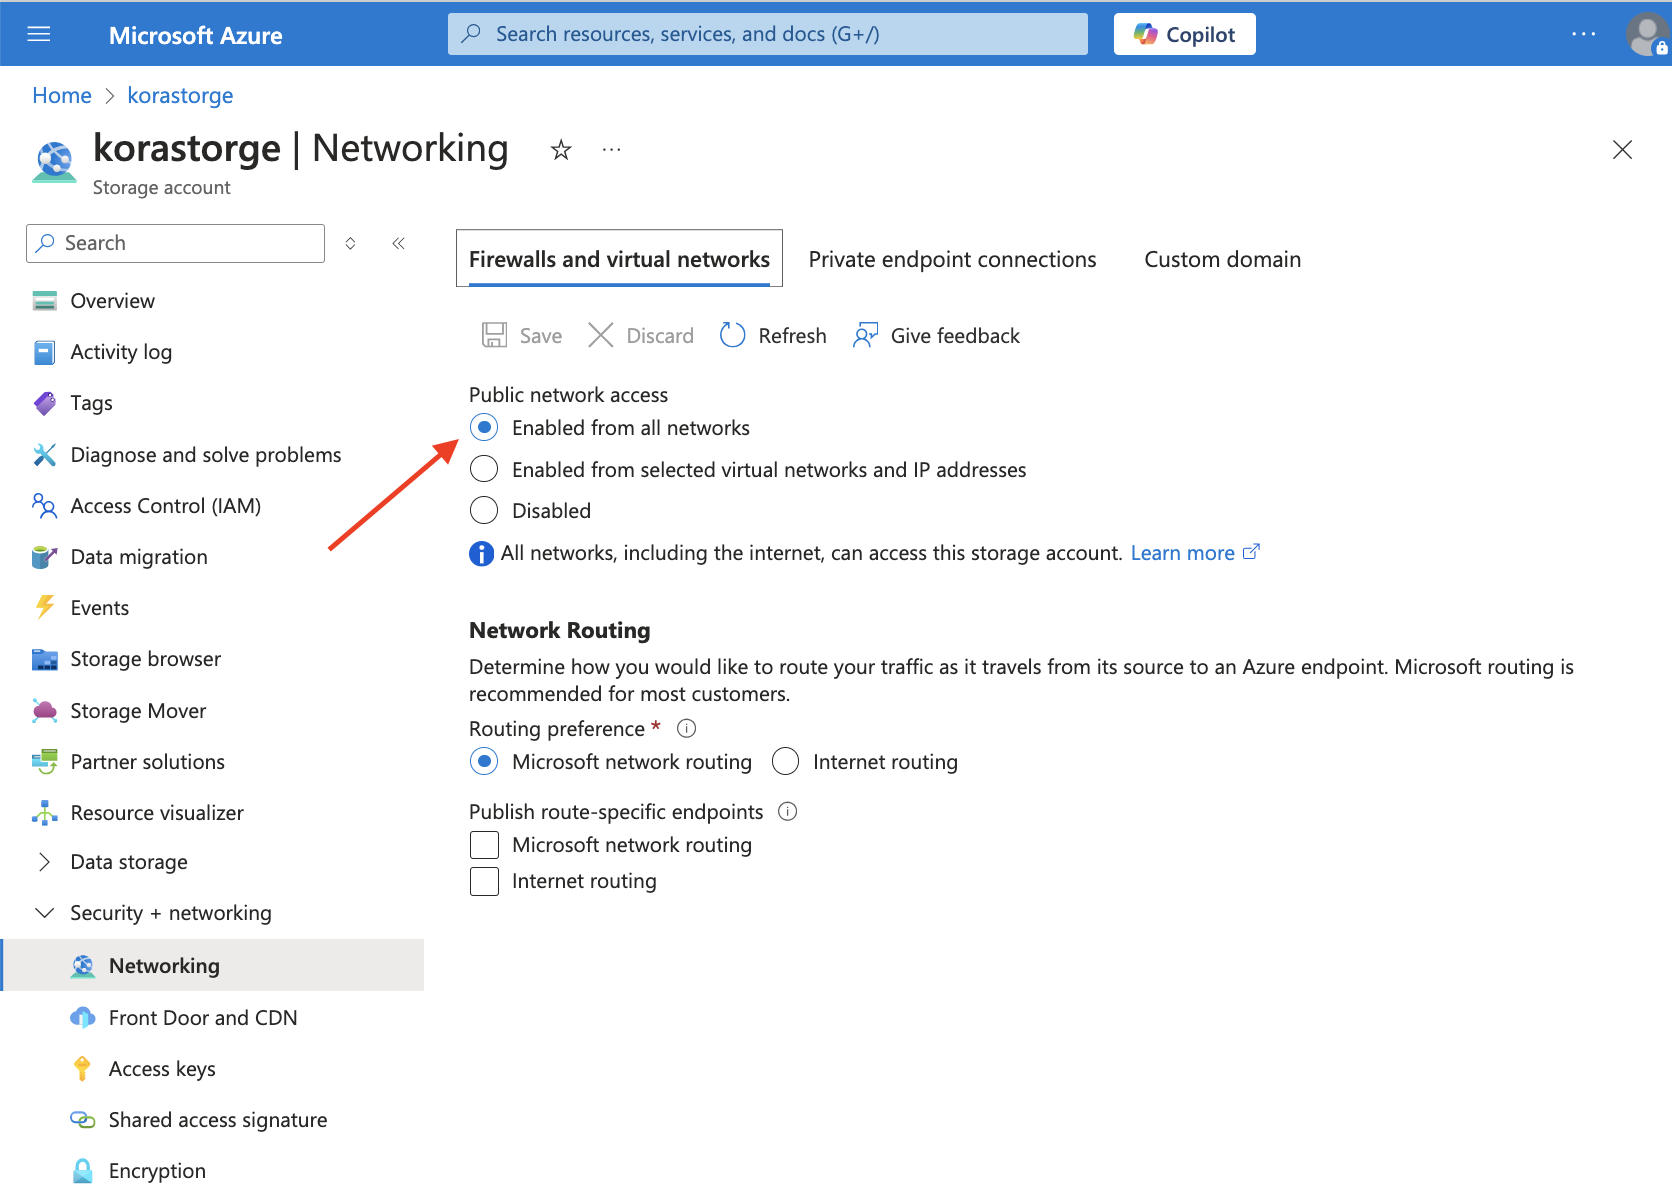Close the Networking blade
The width and height of the screenshot is (1672, 1200).
(1622, 150)
